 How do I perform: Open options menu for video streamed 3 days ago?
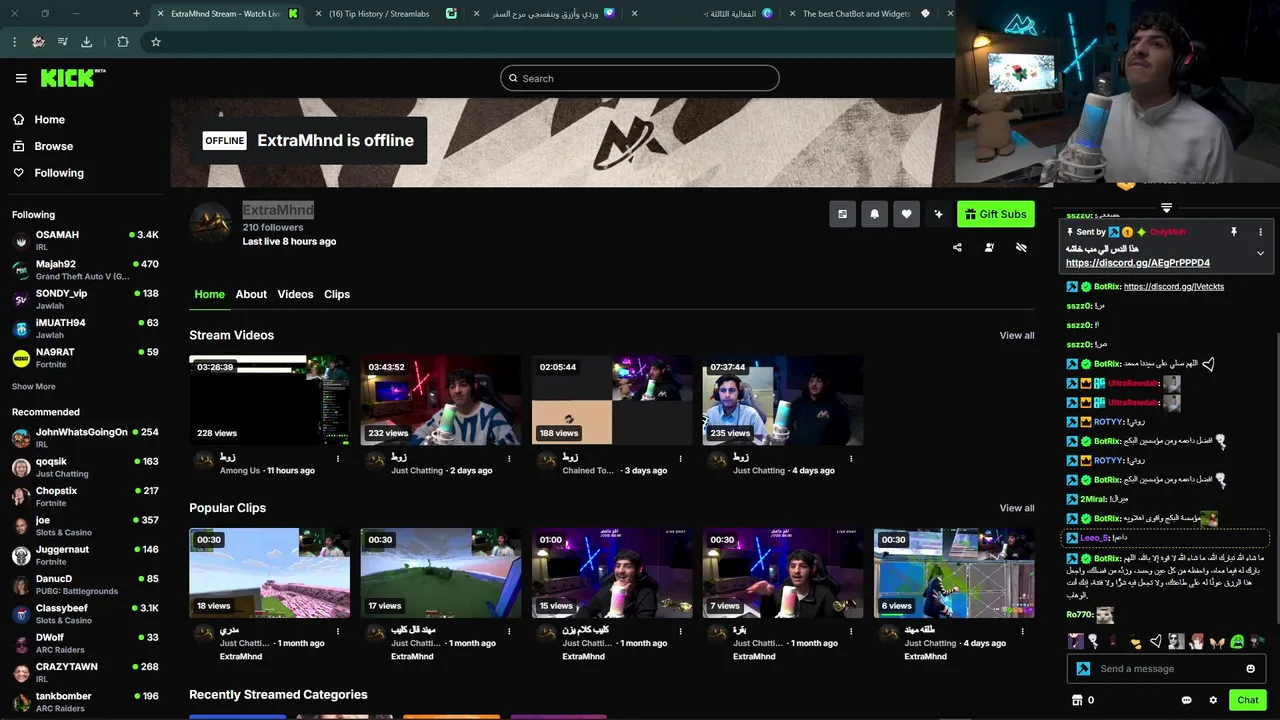[x=680, y=459]
